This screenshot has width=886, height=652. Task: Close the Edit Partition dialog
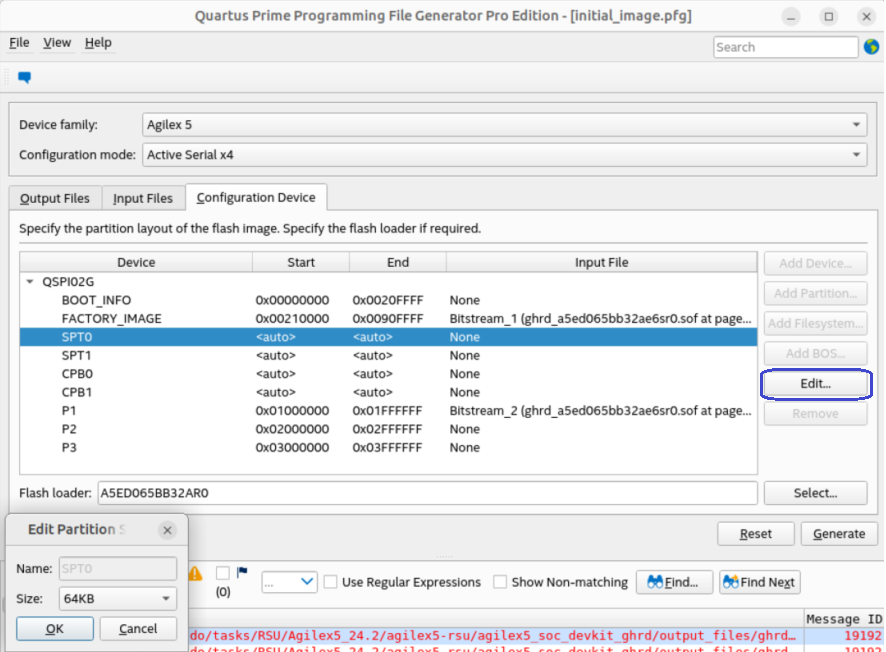(x=167, y=530)
